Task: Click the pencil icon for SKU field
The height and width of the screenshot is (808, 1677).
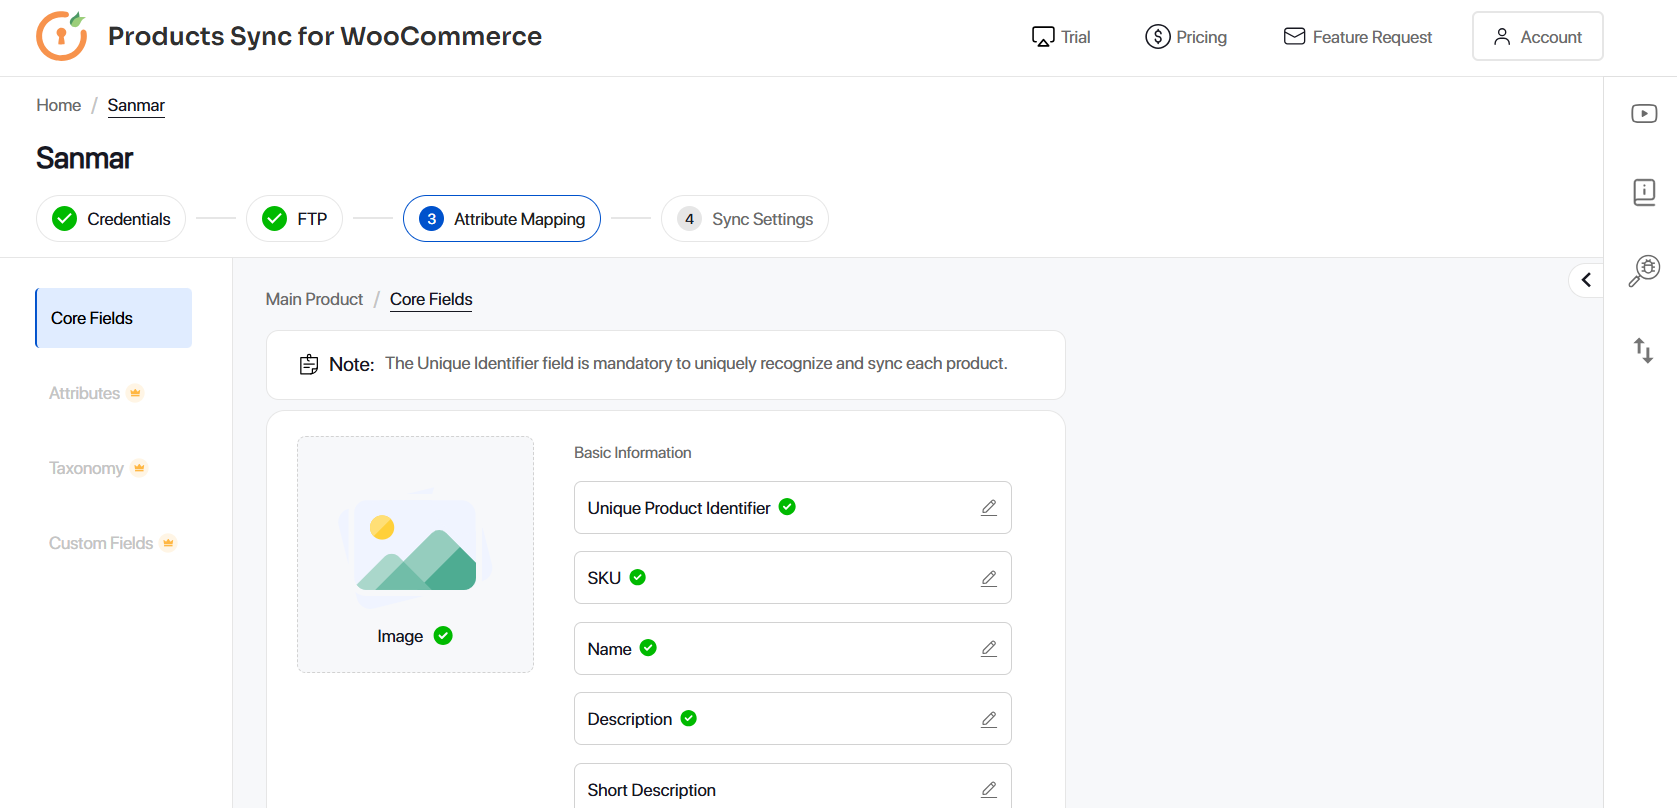Action: [x=988, y=578]
